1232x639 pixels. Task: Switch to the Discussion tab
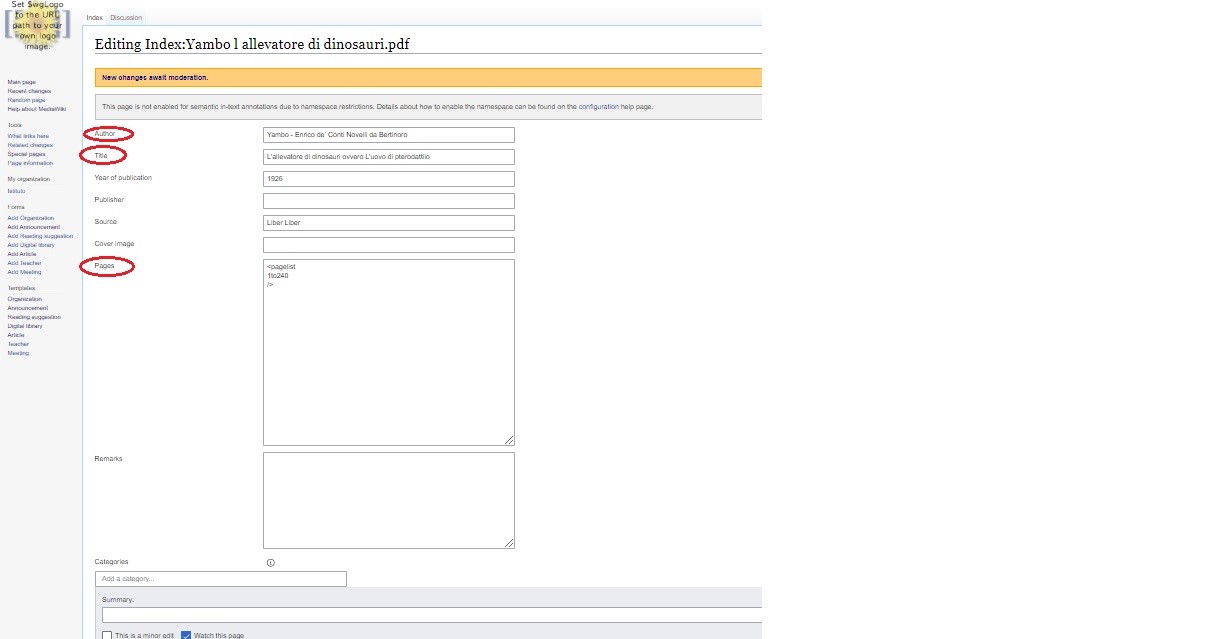[x=126, y=18]
